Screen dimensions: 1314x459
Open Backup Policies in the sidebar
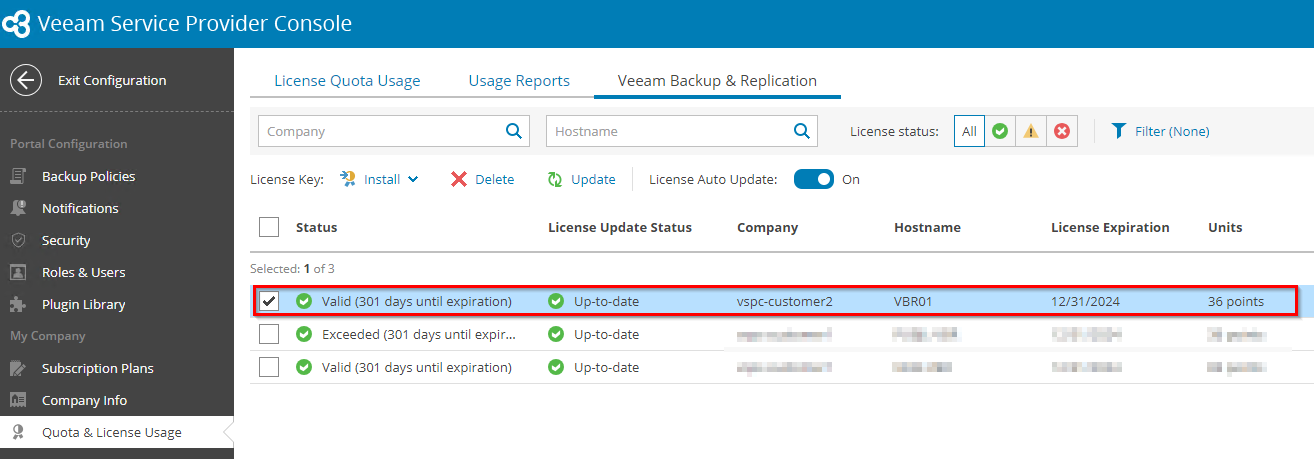(88, 176)
